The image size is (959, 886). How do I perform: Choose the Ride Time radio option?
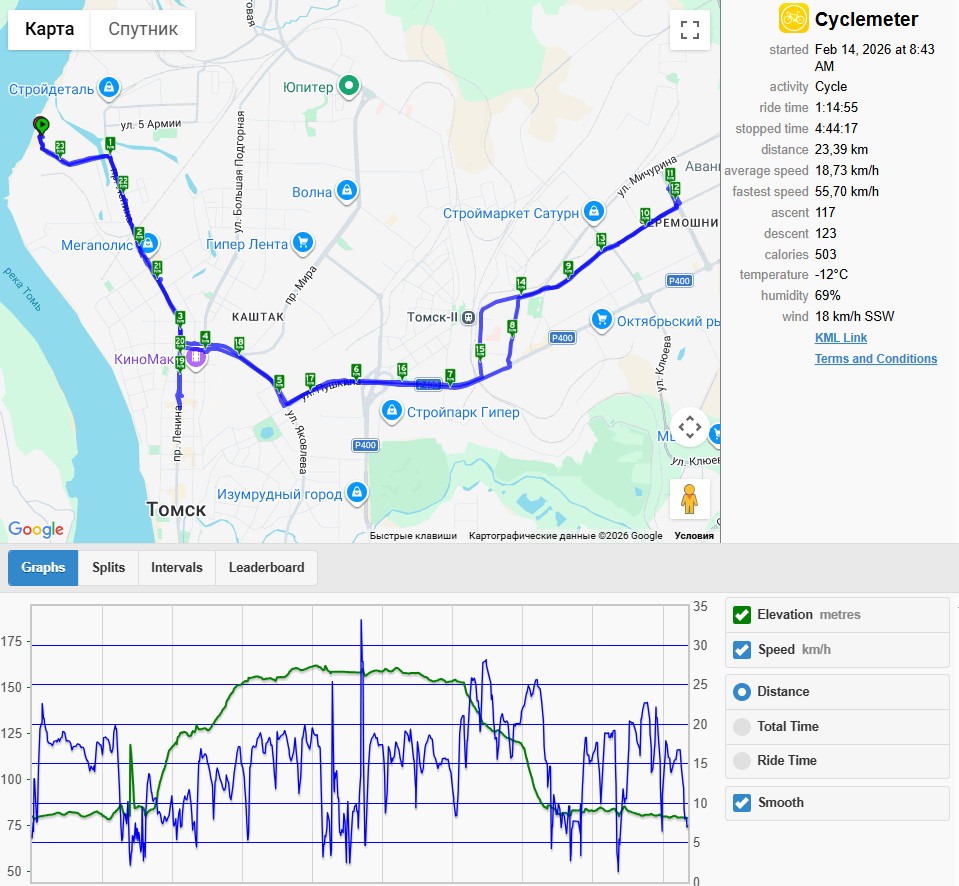pos(742,761)
